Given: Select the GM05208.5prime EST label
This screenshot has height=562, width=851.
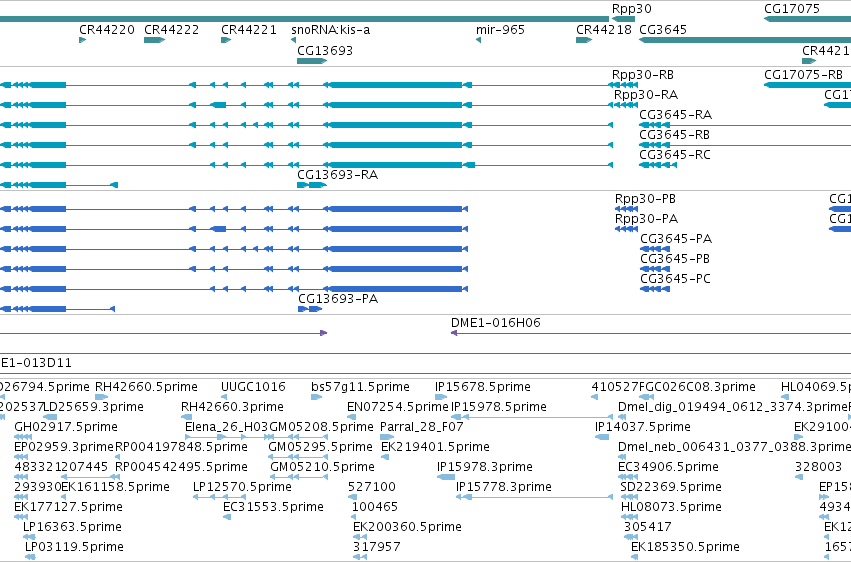Looking at the screenshot, I should click(x=321, y=427).
